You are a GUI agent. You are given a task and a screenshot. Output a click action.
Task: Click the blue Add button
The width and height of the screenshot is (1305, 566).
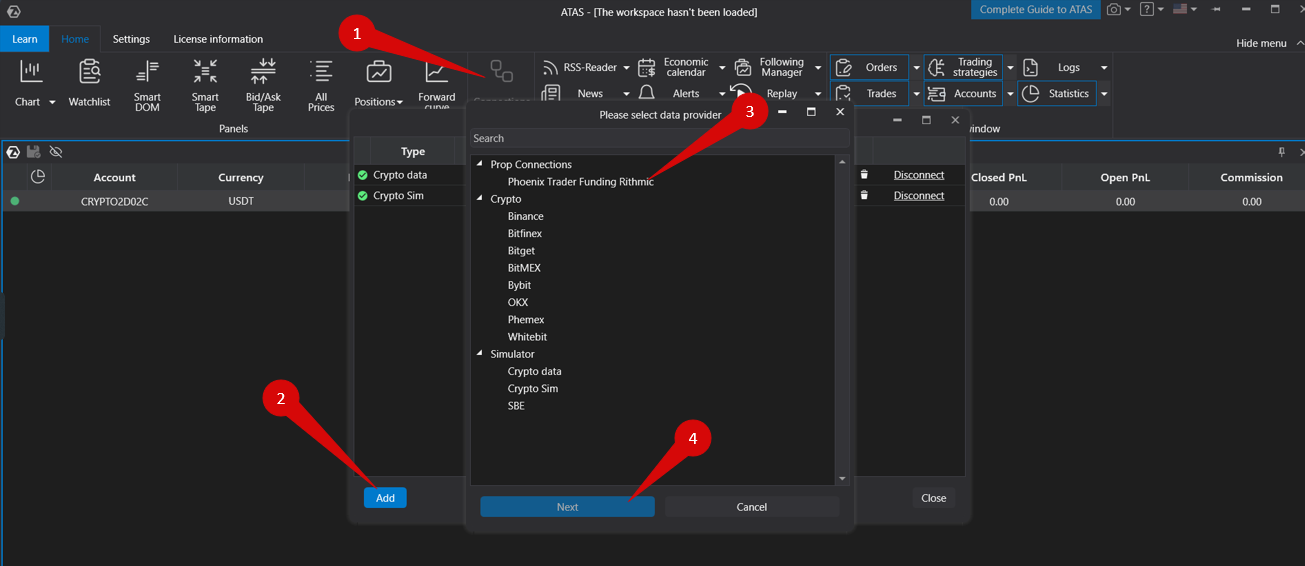[x=385, y=498]
